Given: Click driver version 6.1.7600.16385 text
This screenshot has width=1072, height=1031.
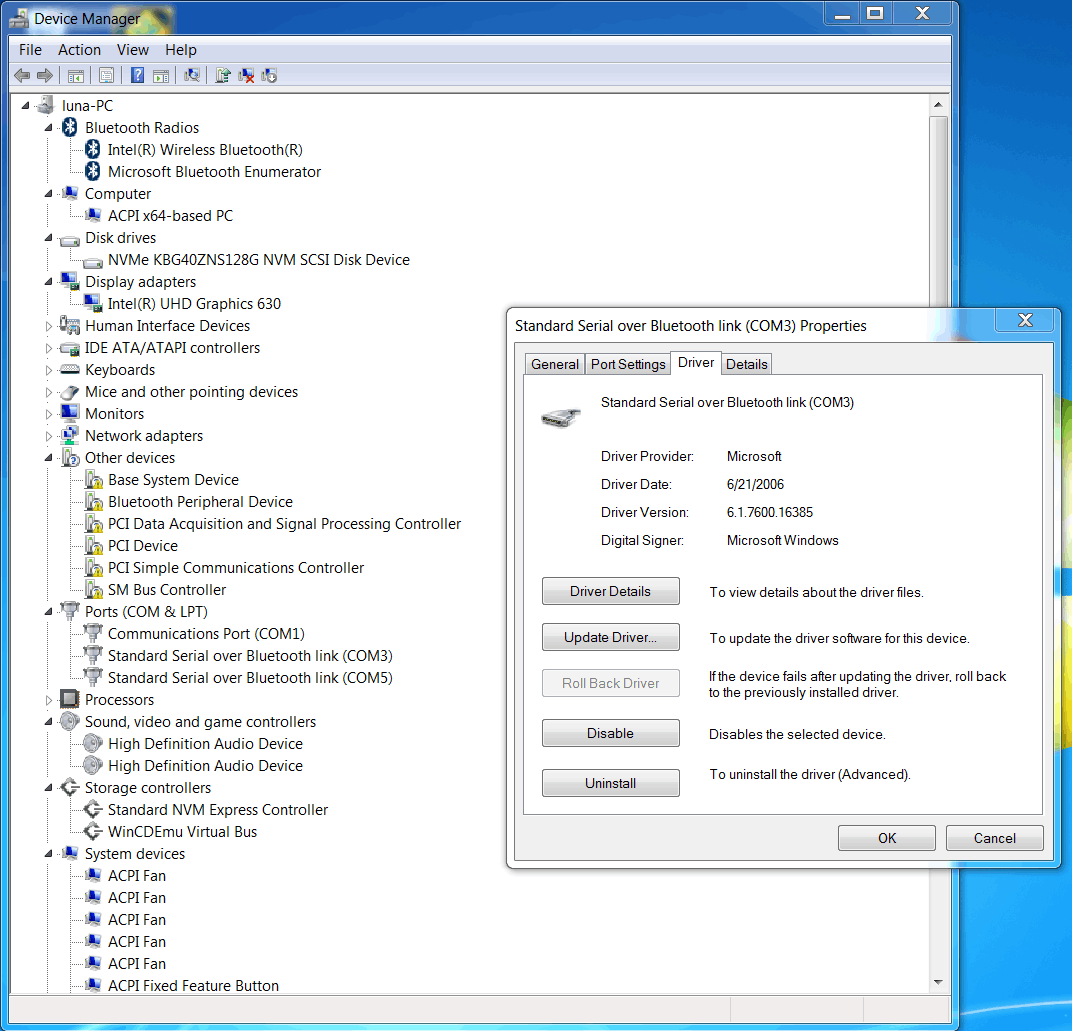Looking at the screenshot, I should (x=770, y=512).
